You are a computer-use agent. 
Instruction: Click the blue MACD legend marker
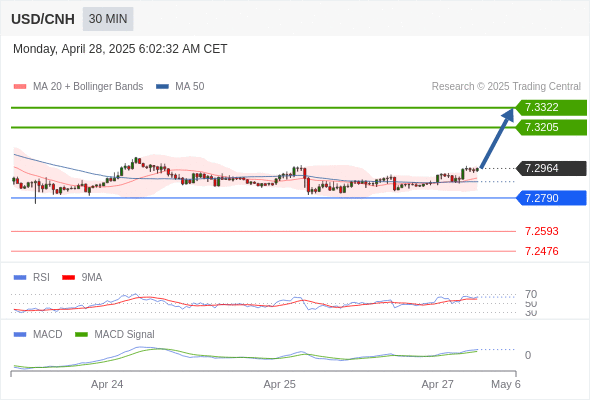tap(20, 335)
